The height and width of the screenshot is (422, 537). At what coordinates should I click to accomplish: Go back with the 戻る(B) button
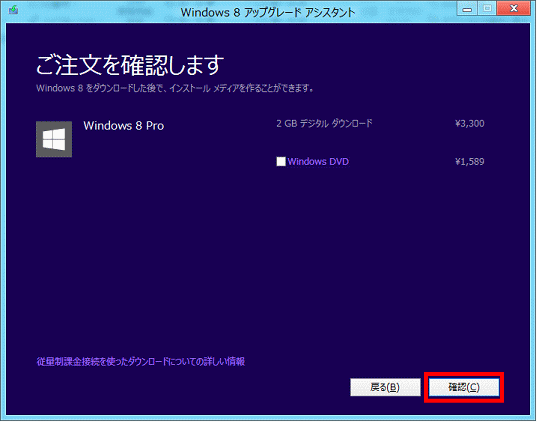pos(385,387)
